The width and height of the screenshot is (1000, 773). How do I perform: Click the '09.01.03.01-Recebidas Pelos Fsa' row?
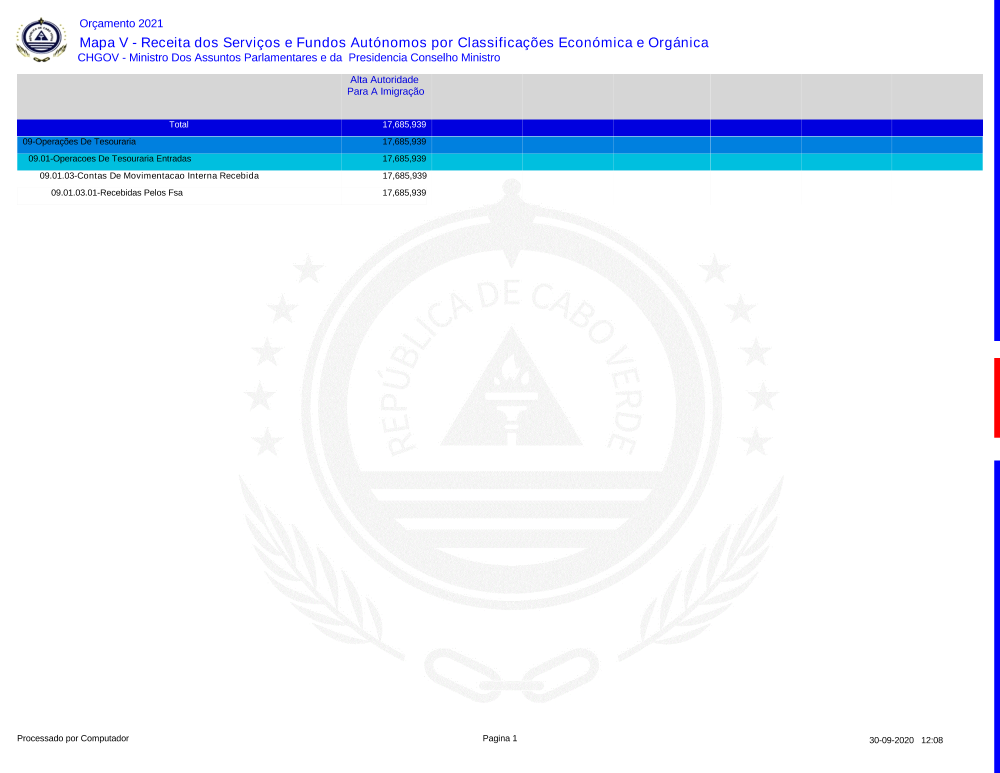pyautogui.click(x=117, y=193)
